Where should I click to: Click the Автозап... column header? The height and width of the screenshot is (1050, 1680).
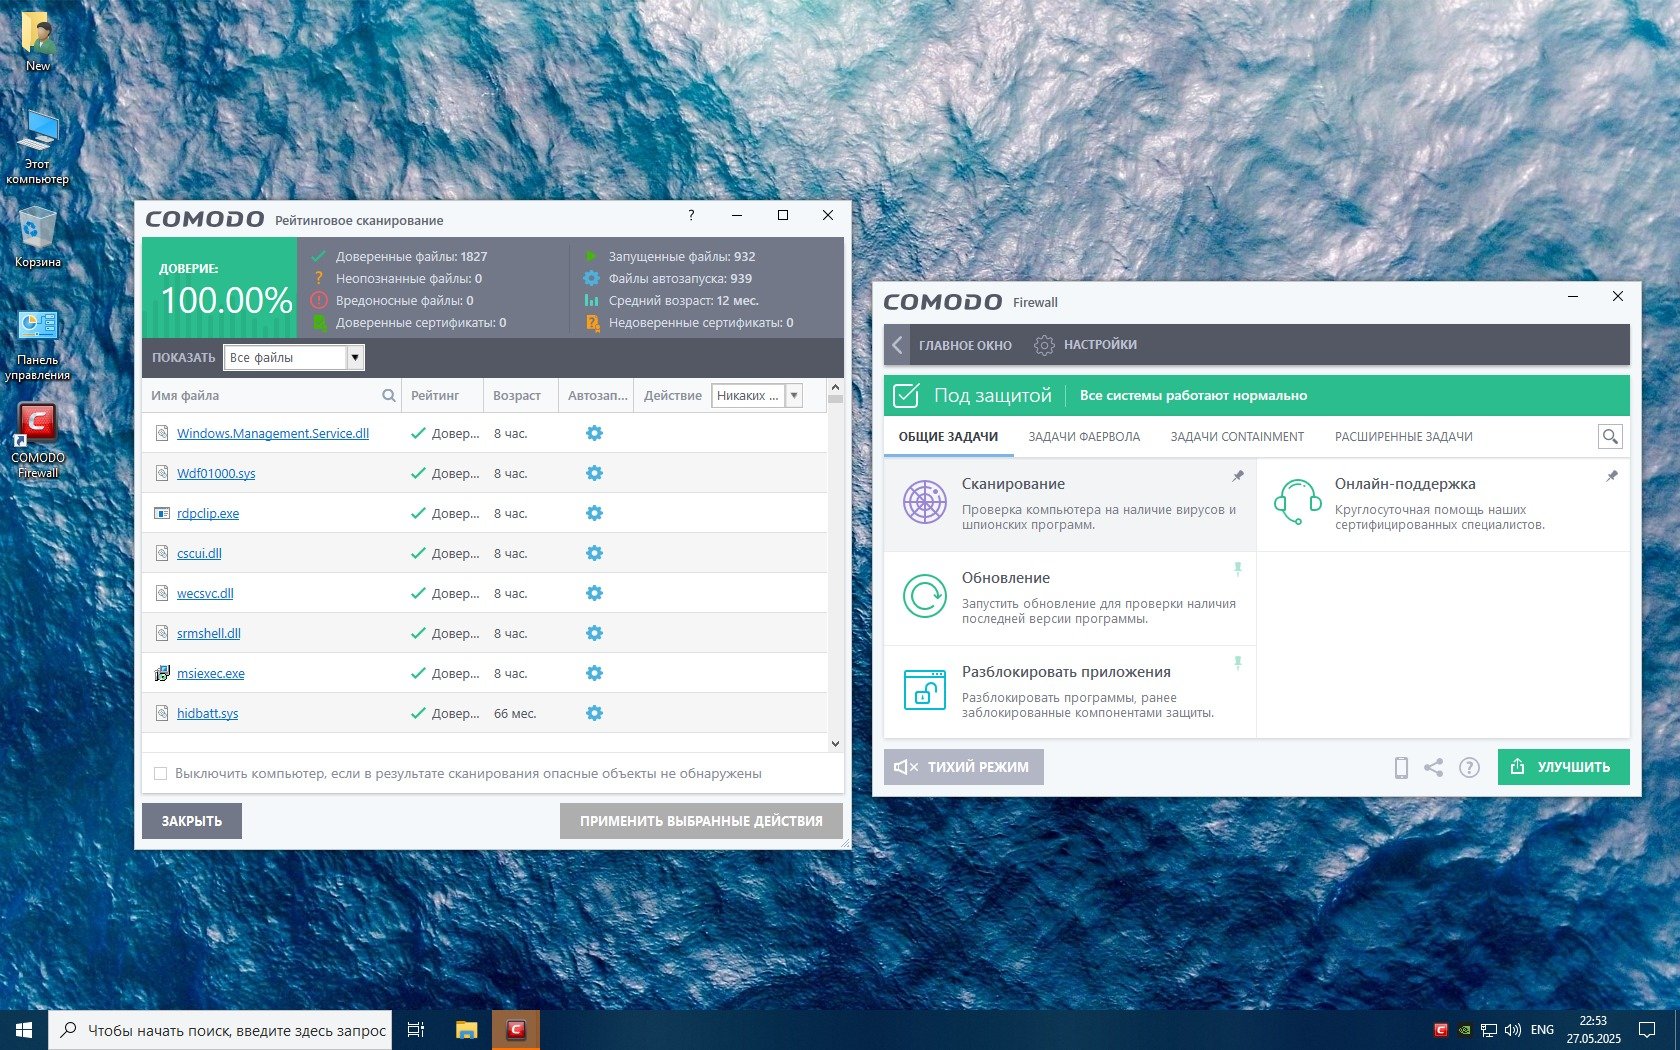click(597, 395)
